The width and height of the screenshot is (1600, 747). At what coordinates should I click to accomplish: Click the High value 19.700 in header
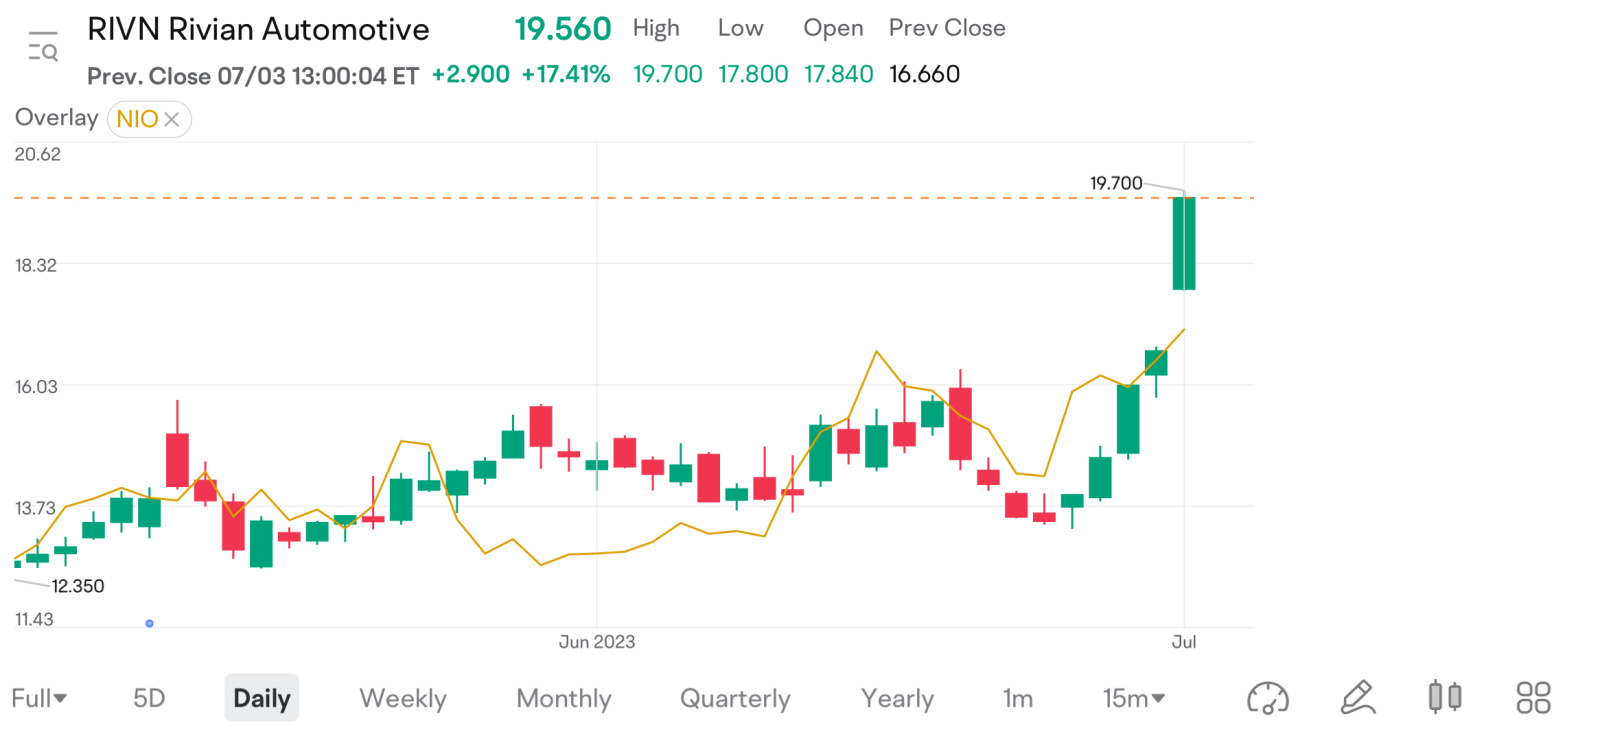click(x=667, y=74)
